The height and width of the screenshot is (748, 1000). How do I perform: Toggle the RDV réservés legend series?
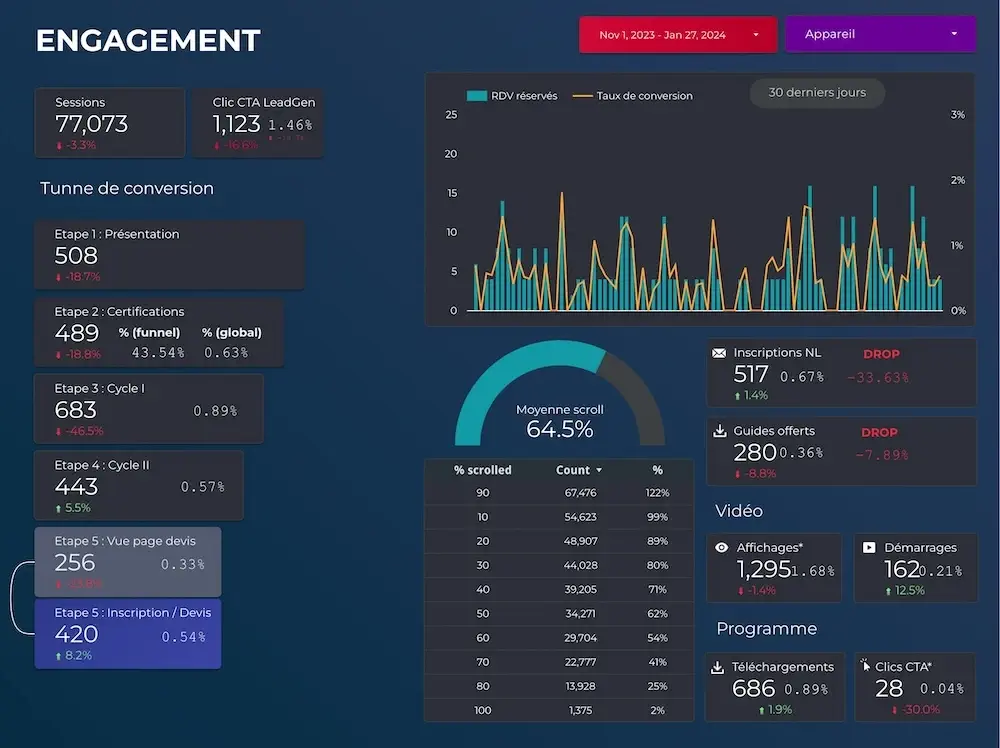click(512, 96)
